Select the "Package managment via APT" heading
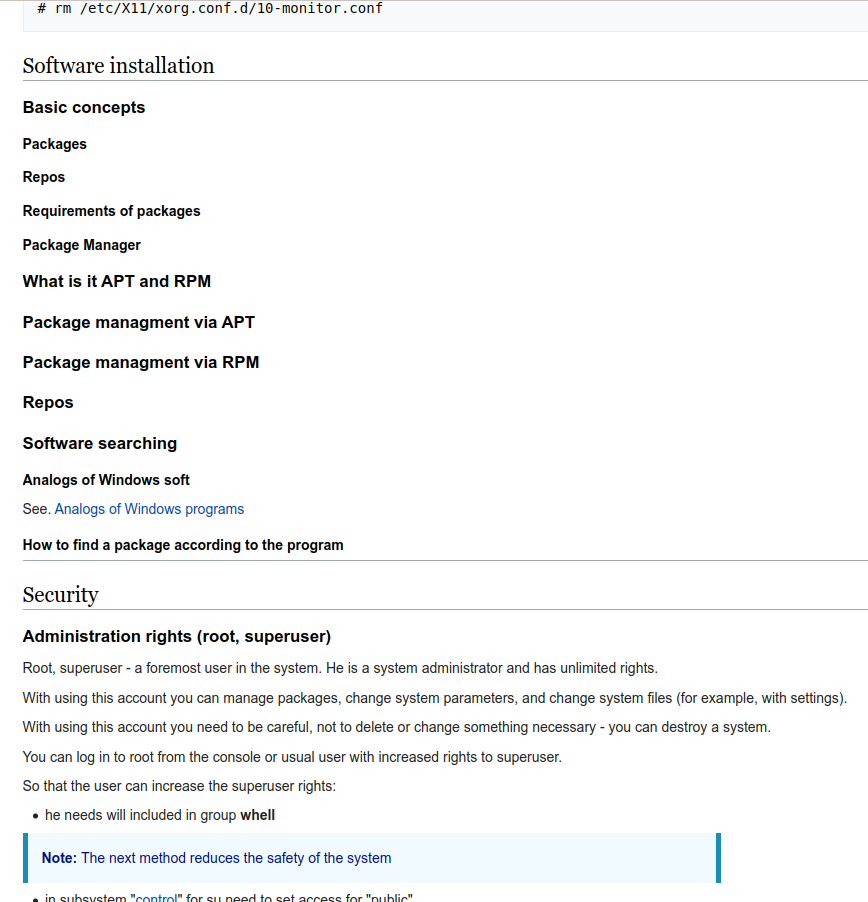 pyautogui.click(x=139, y=323)
